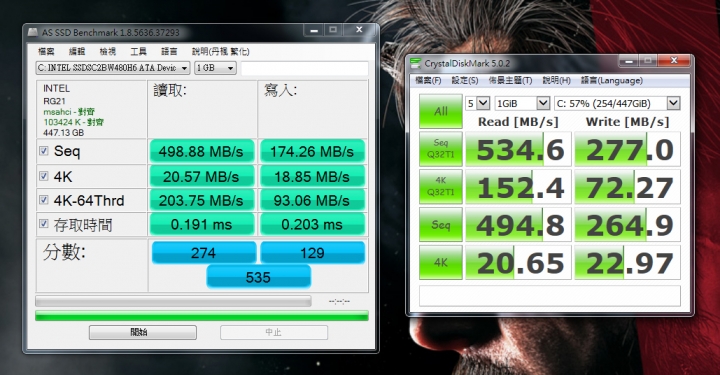Click the 18.85 MB/s 4K write result
This screenshot has height=375, width=720.
pyautogui.click(x=312, y=176)
